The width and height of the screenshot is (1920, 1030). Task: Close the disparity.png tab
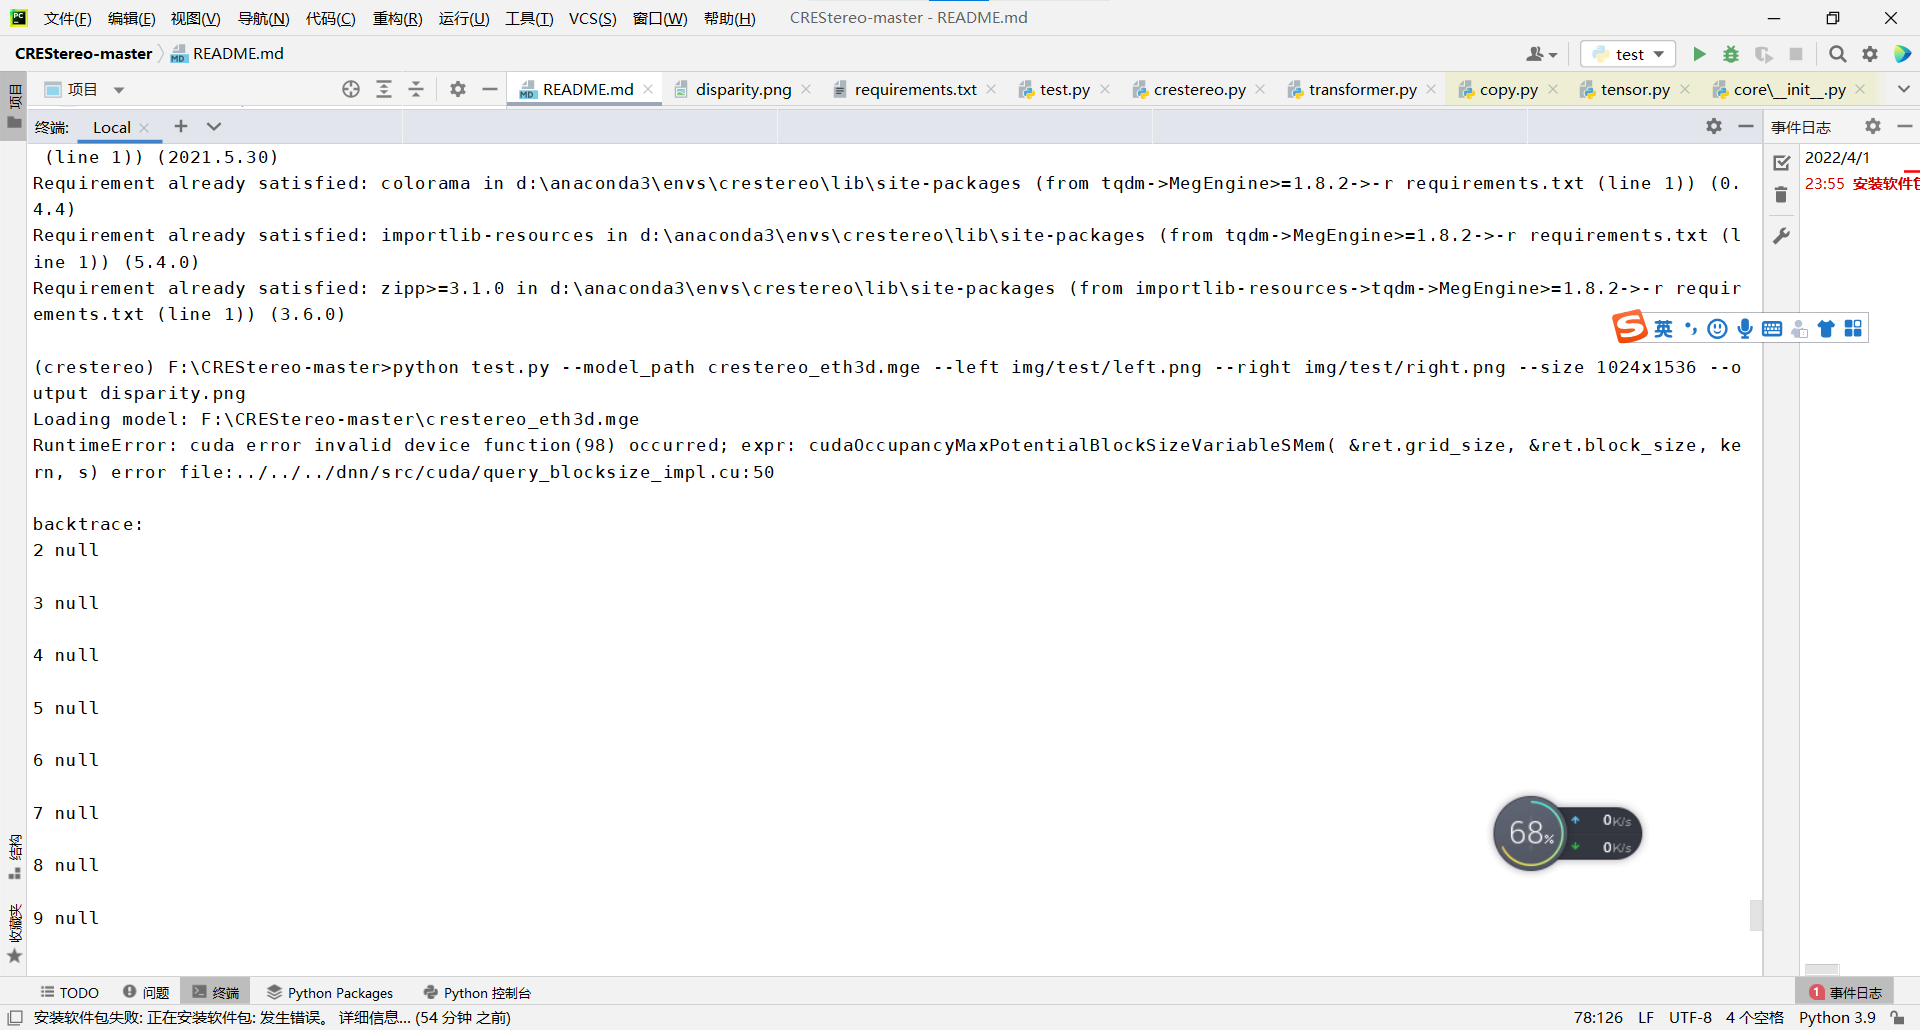(806, 89)
